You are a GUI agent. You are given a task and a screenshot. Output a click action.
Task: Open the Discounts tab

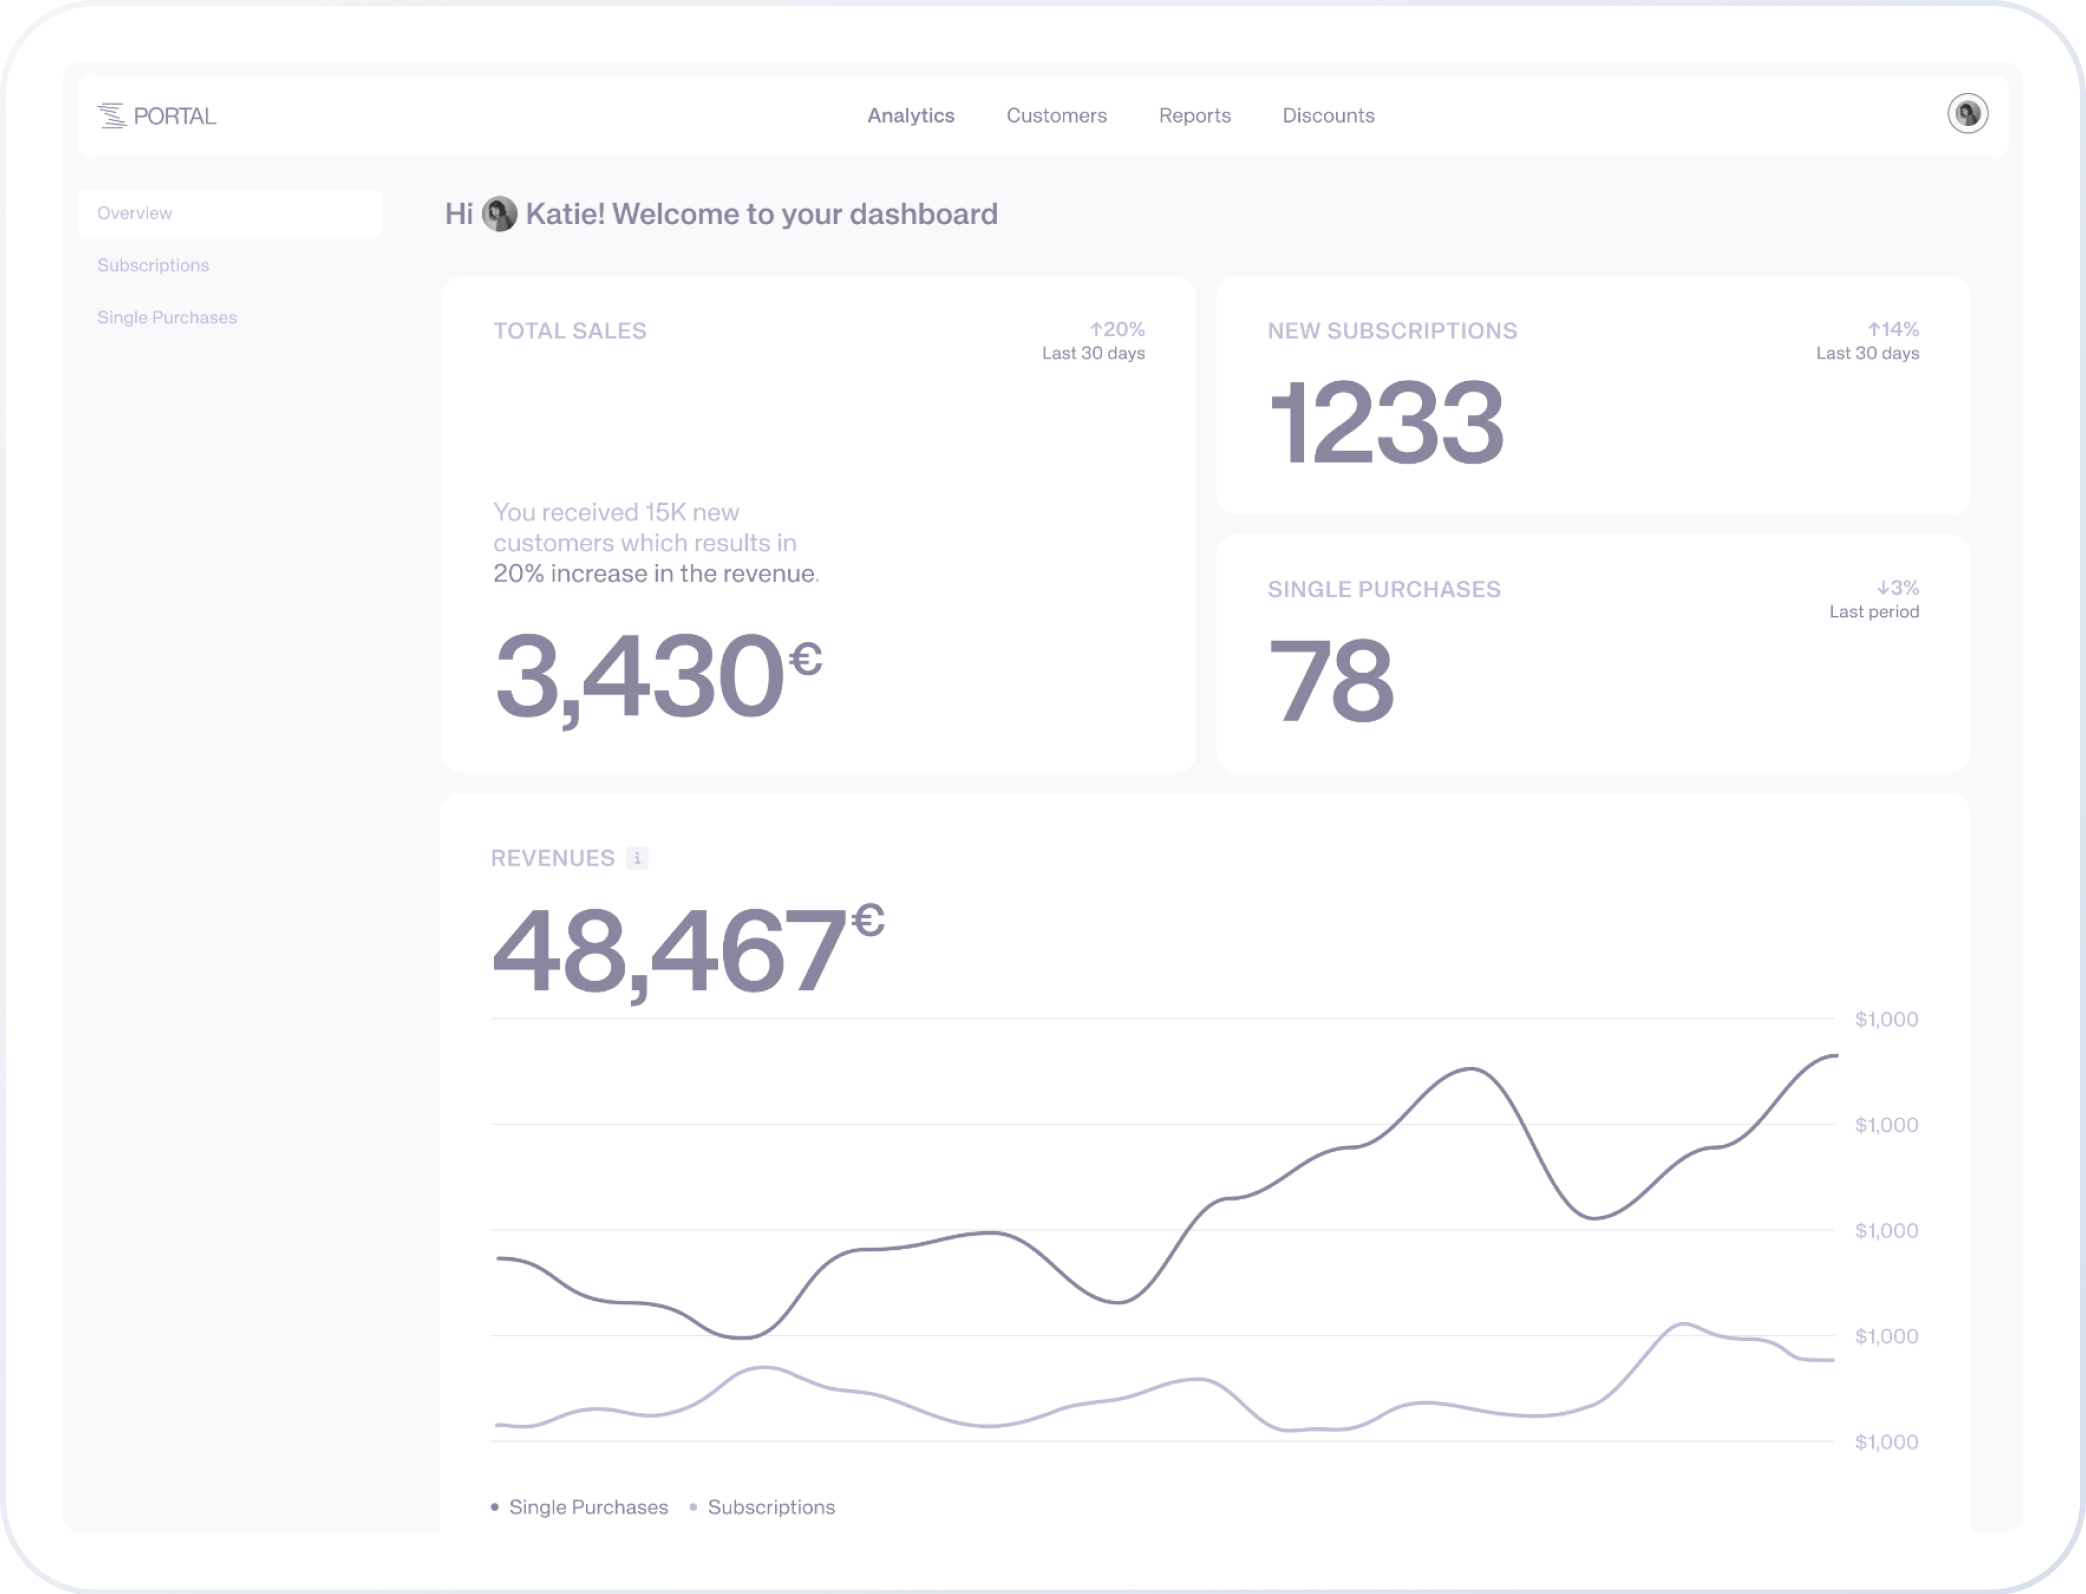point(1328,116)
